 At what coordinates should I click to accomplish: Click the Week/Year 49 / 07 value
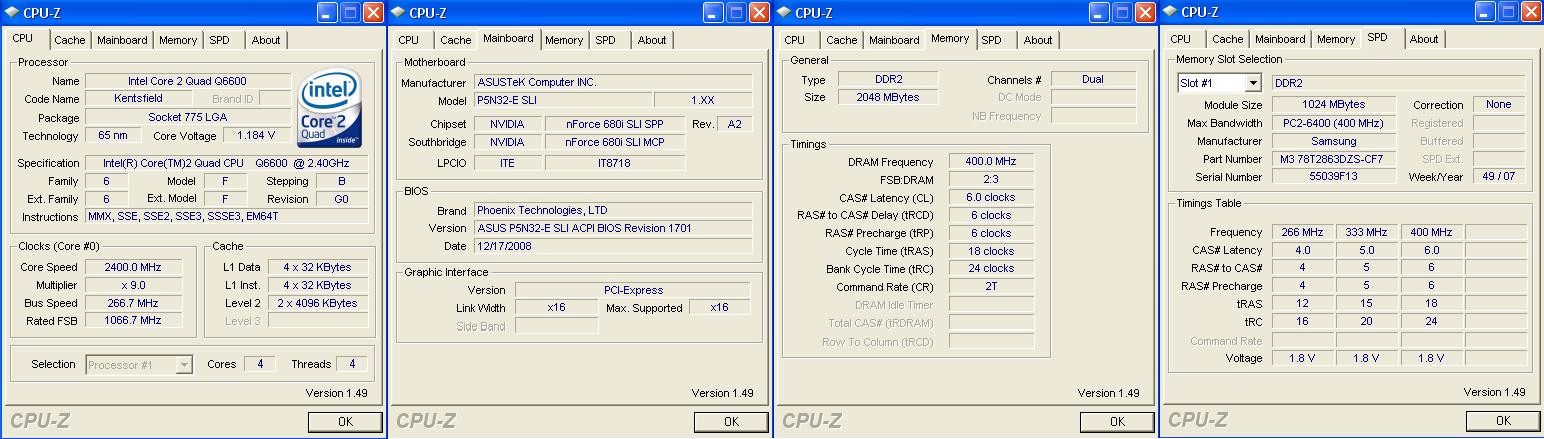point(1499,177)
